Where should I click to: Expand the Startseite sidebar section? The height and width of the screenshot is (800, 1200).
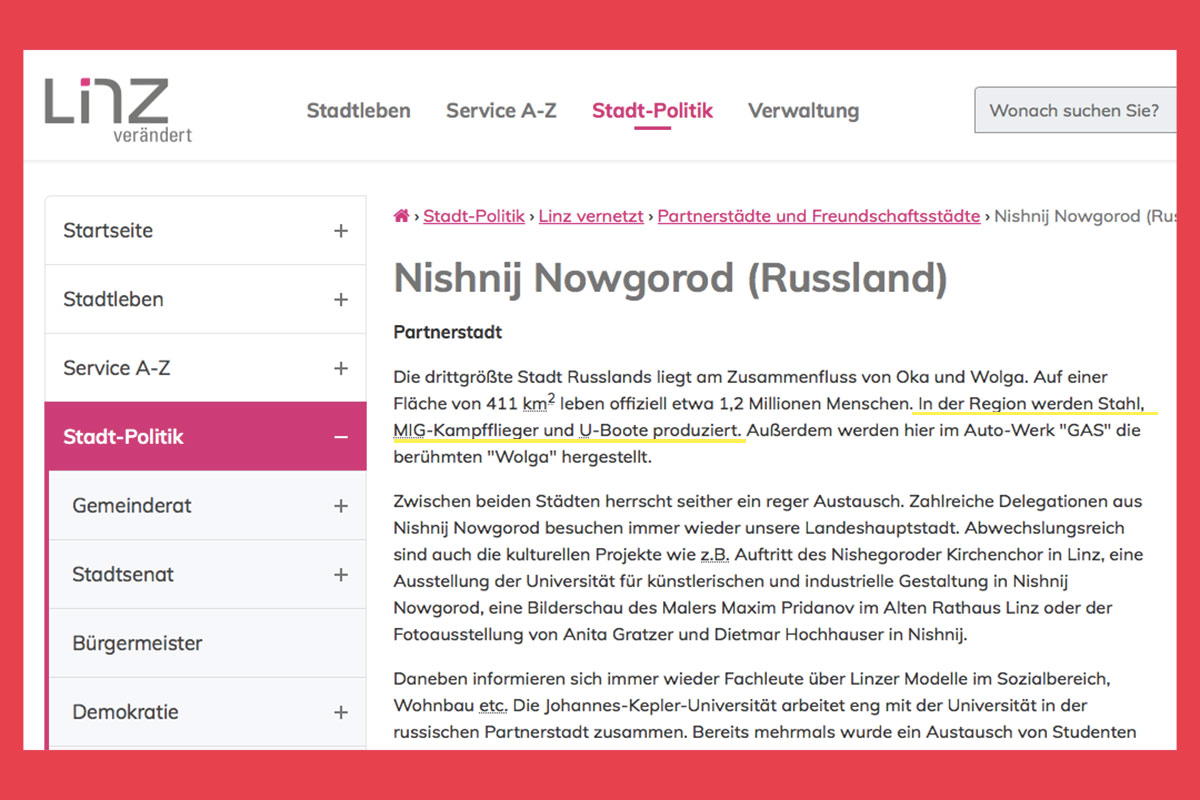341,231
